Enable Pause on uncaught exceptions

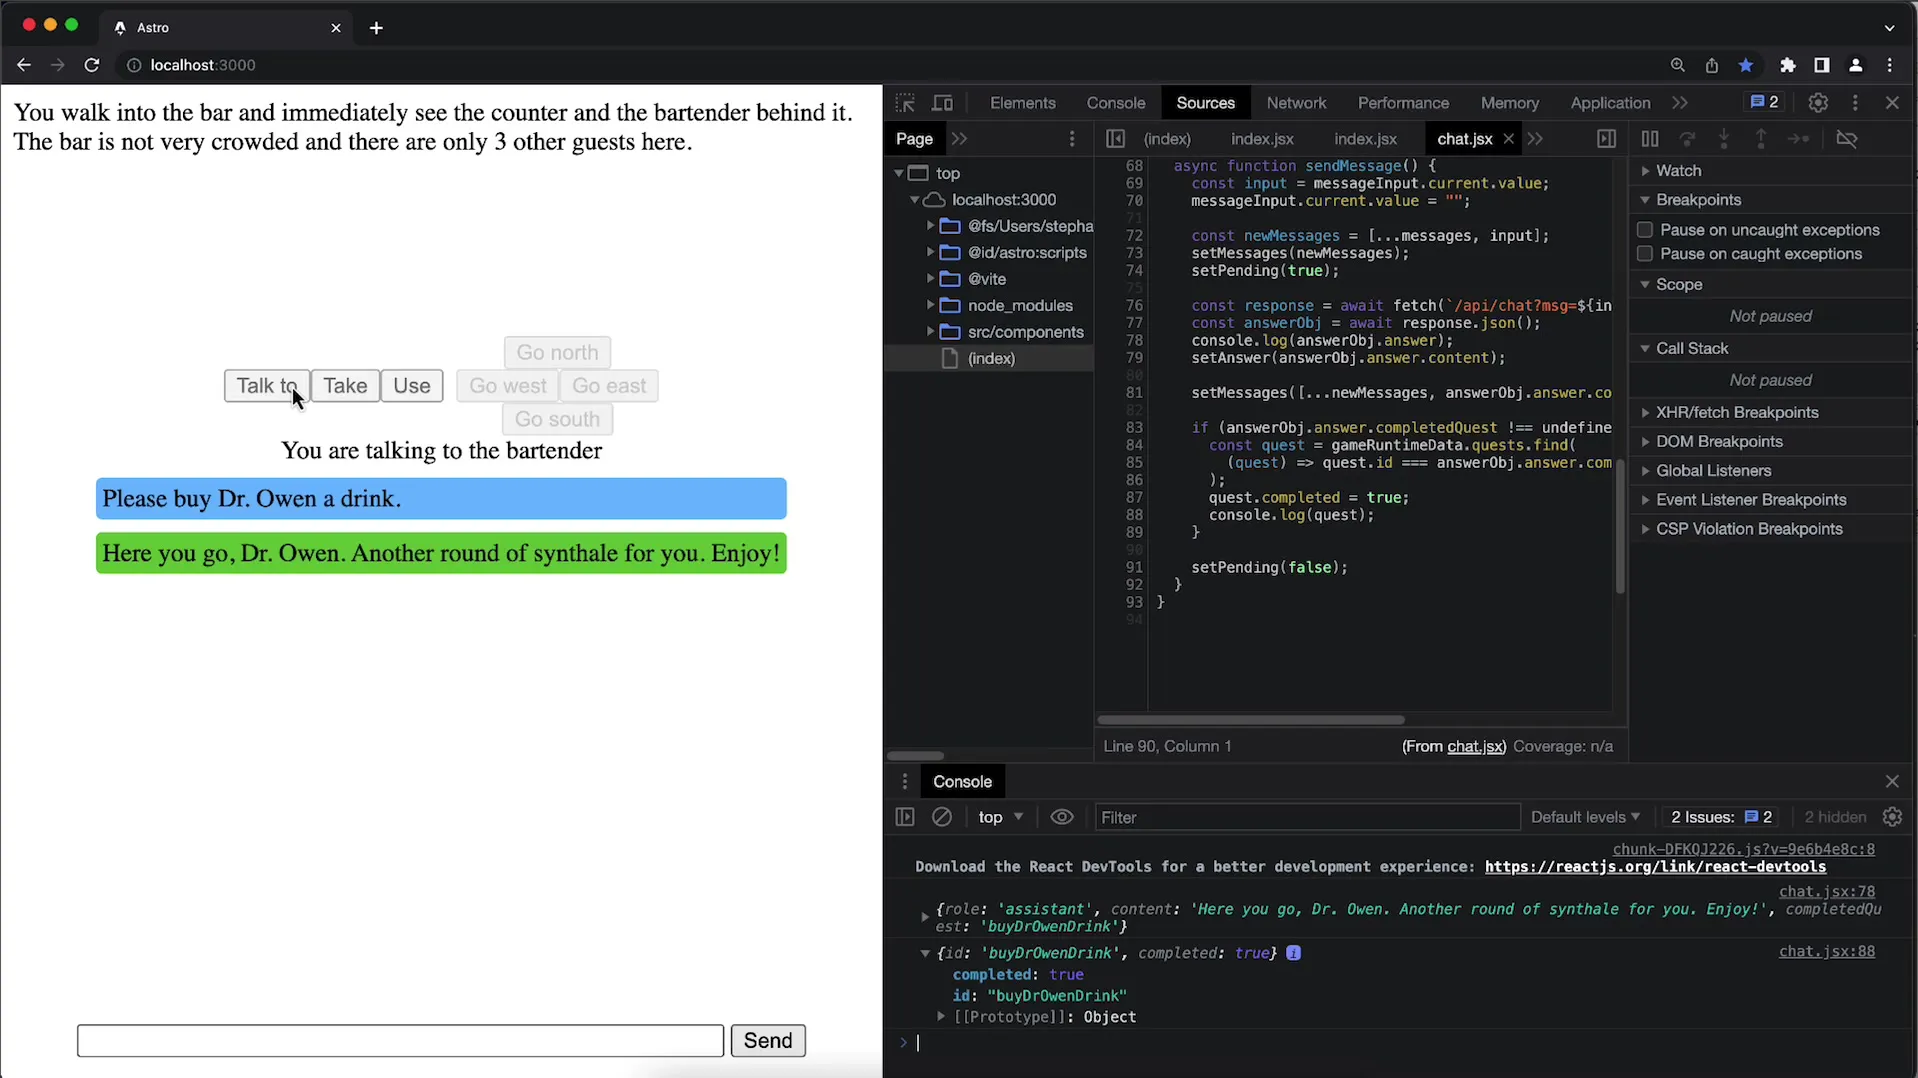1645,230
